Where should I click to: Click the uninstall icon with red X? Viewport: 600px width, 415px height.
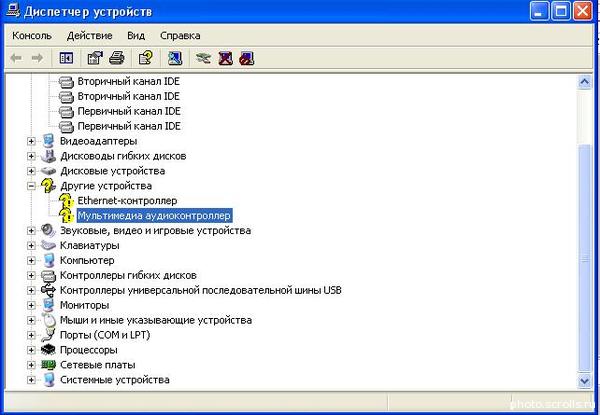(x=225, y=58)
